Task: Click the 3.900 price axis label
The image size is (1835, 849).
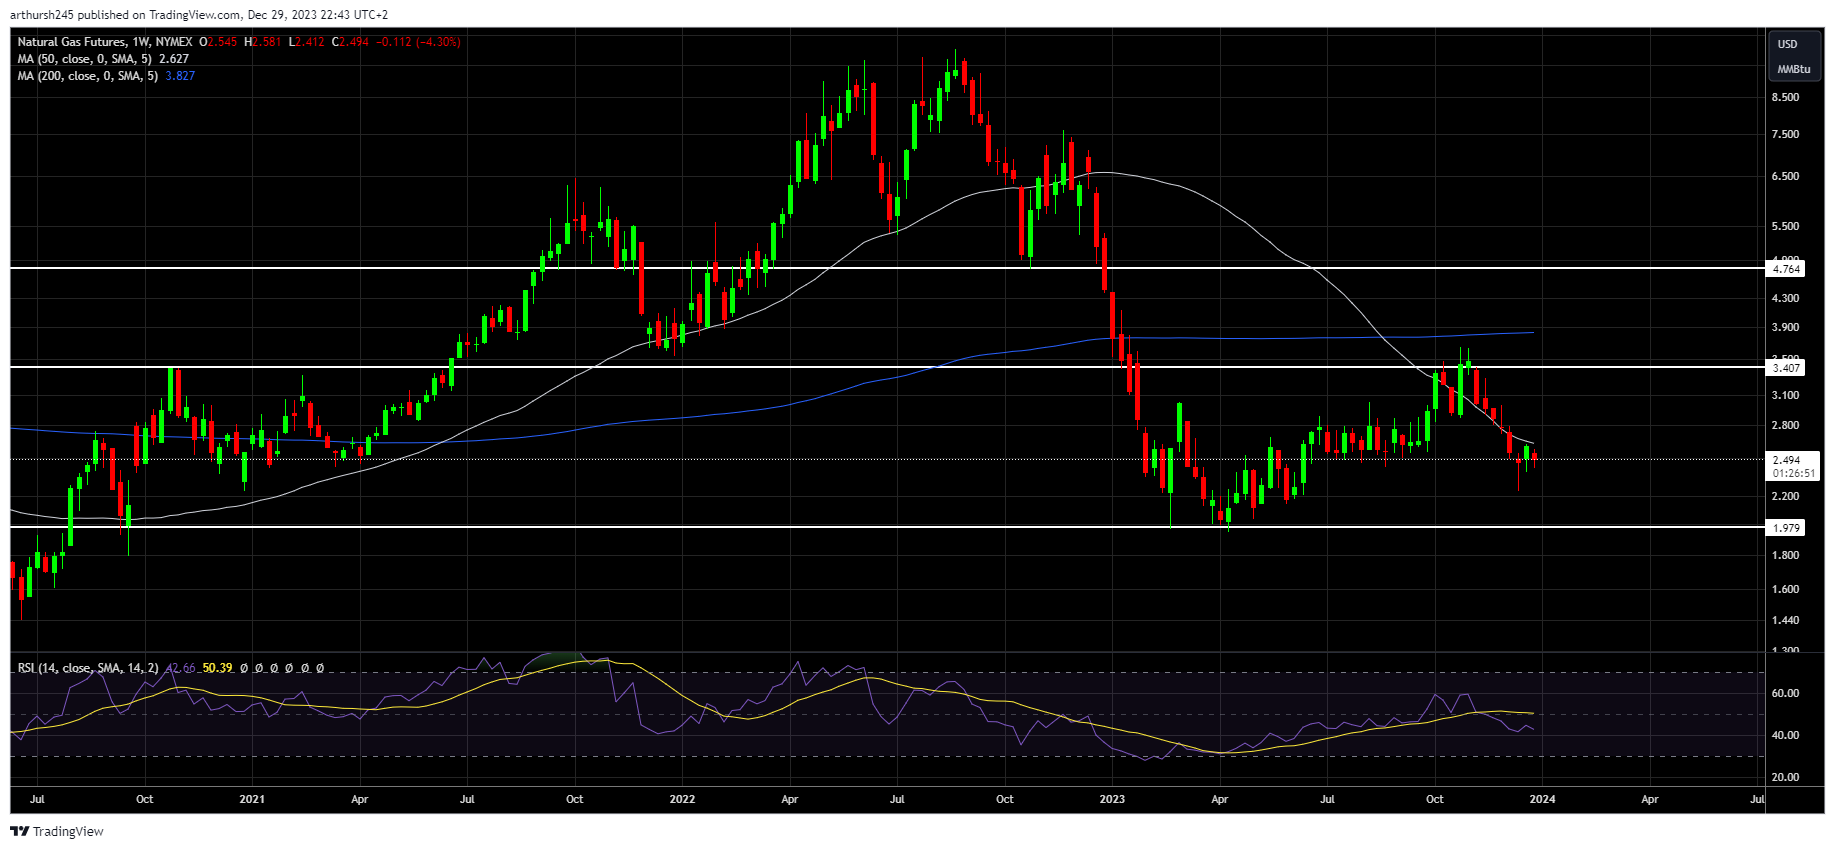Action: pos(1785,327)
